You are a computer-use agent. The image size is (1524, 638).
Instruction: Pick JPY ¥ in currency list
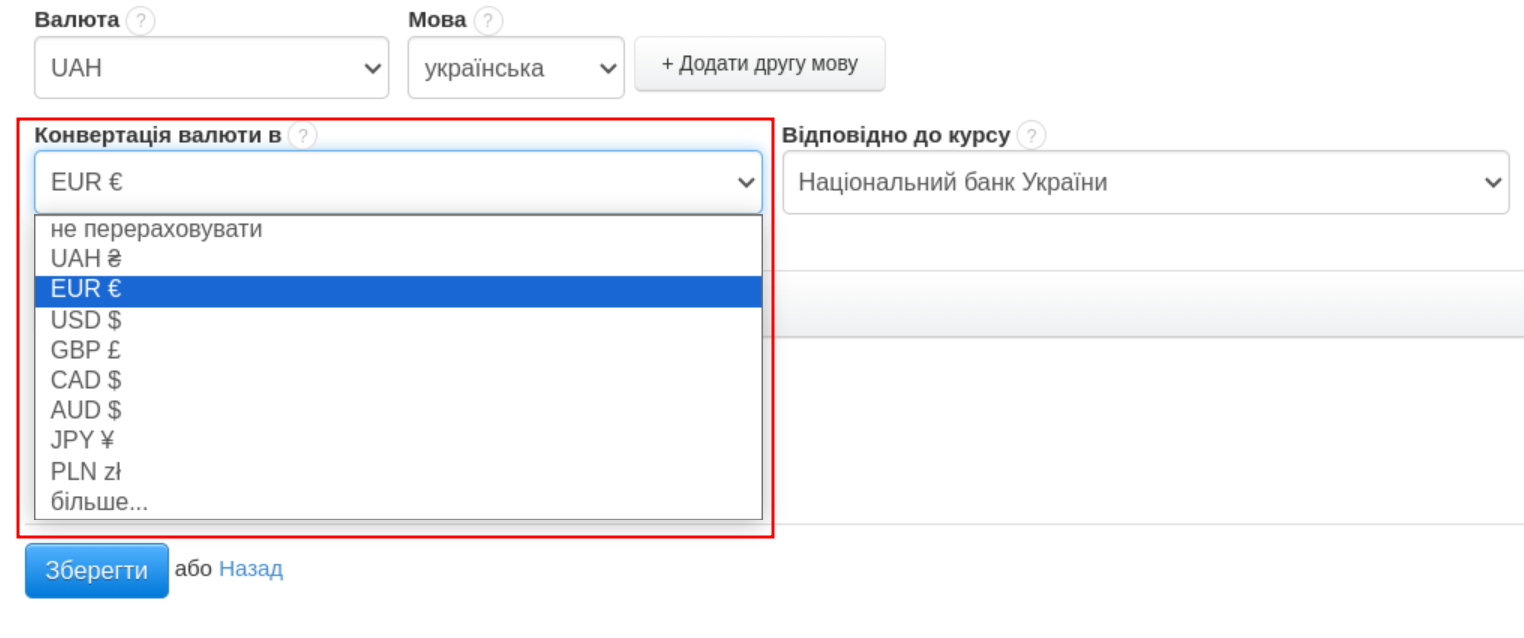[x=83, y=441]
